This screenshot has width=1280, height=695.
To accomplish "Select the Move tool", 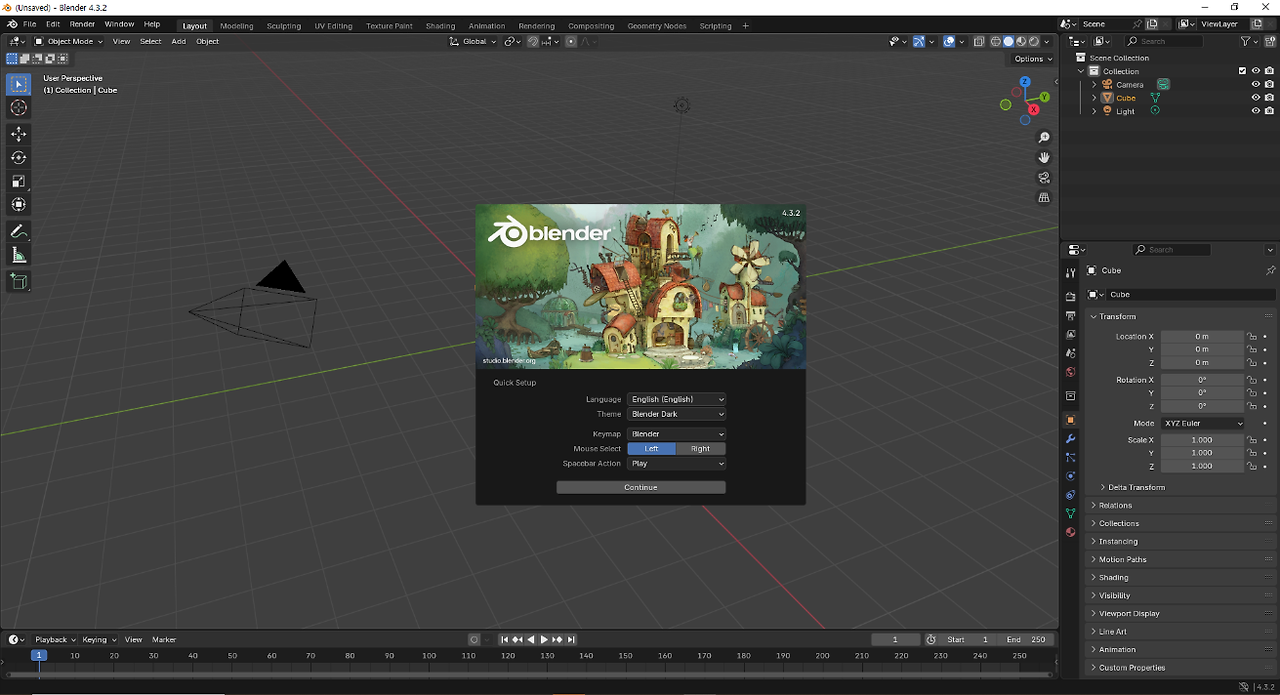I will click(18, 133).
